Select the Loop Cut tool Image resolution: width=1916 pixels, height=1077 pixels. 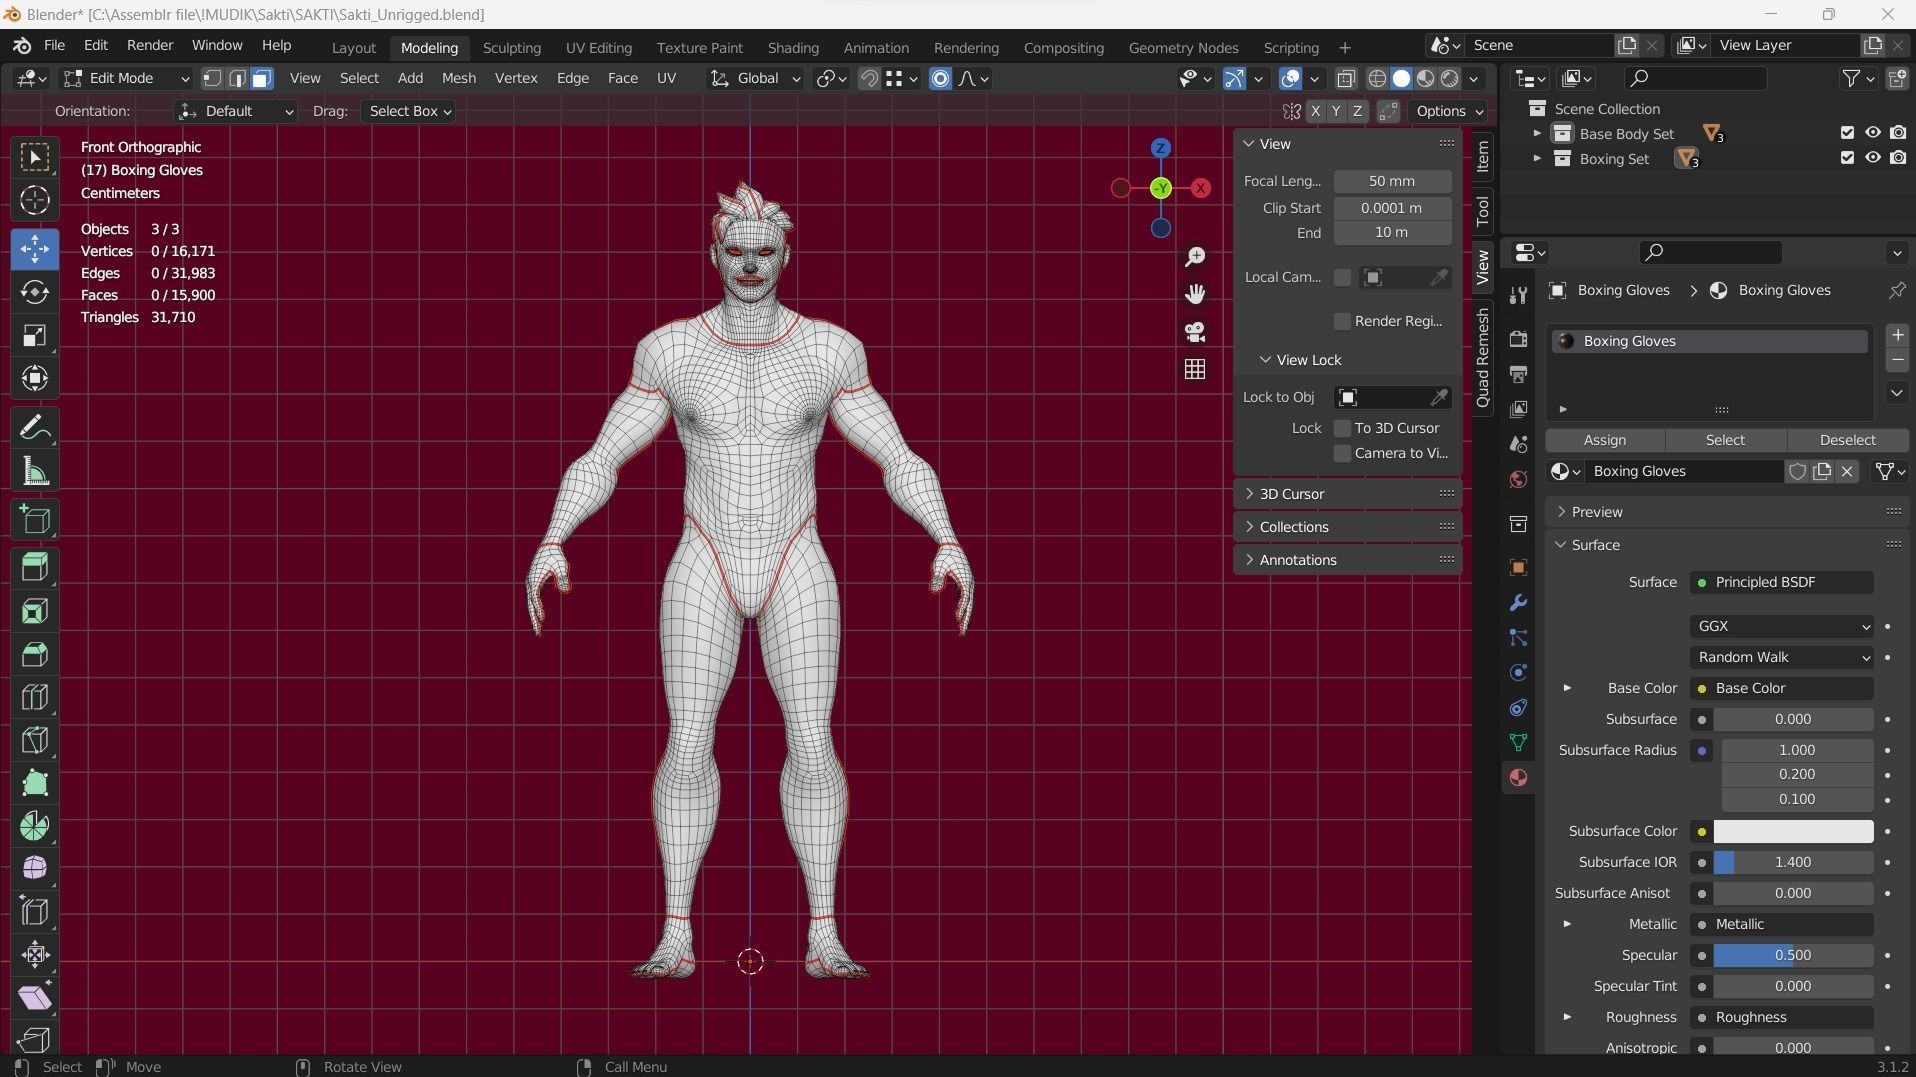pyautogui.click(x=35, y=697)
